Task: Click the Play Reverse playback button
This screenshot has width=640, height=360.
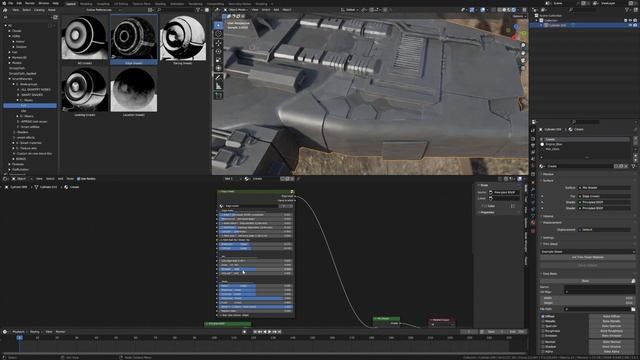Action: [x=265, y=332]
